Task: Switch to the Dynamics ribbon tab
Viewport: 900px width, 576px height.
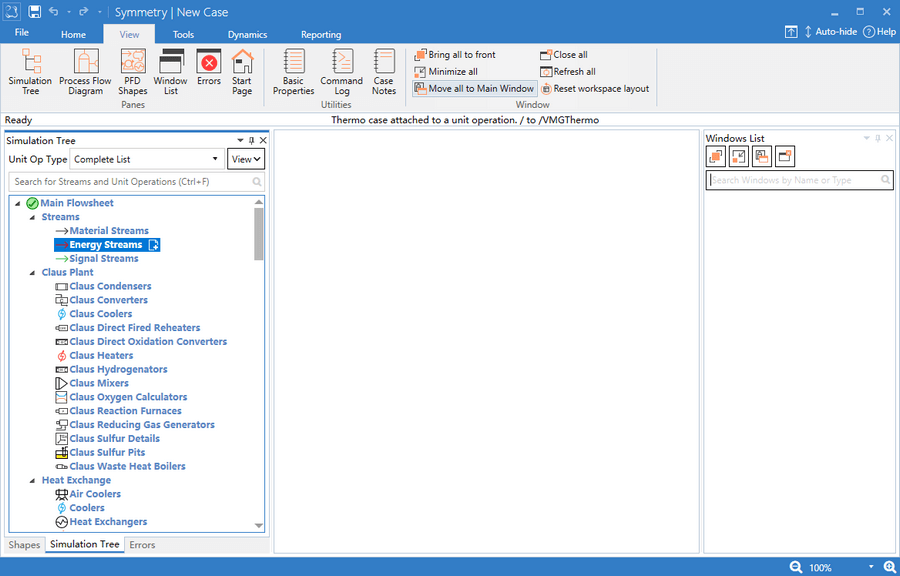Action: pyautogui.click(x=247, y=35)
